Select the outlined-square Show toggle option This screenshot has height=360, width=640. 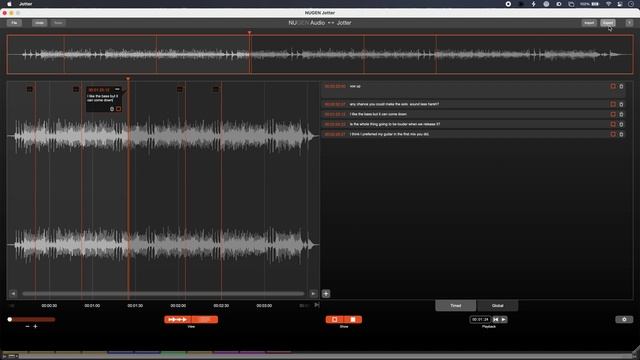pos(335,319)
